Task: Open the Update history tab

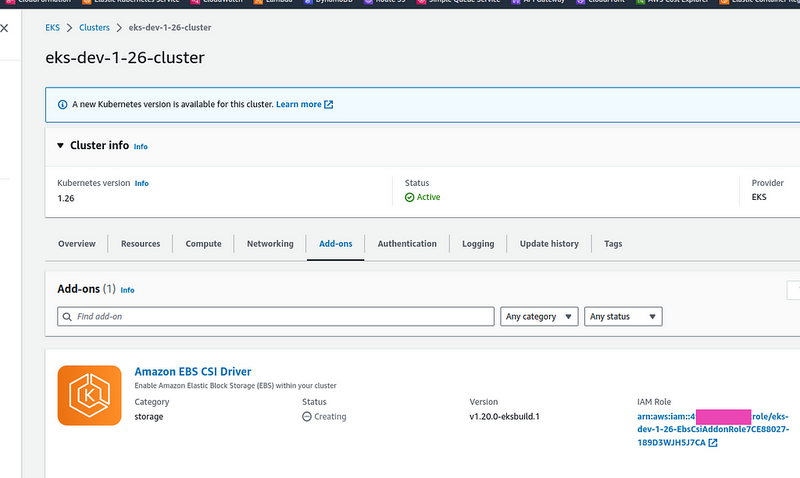Action: coord(549,243)
